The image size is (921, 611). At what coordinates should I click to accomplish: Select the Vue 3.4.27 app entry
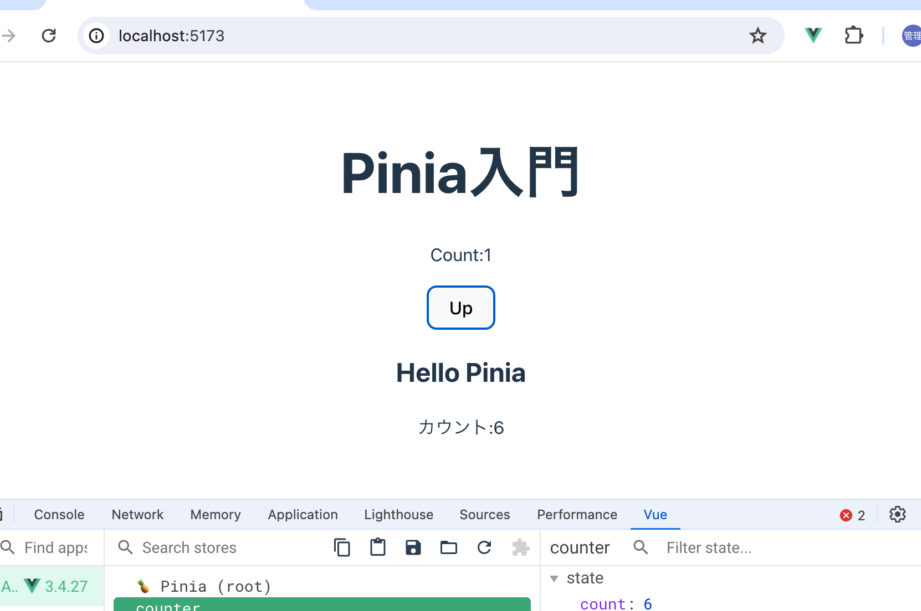click(x=52, y=586)
